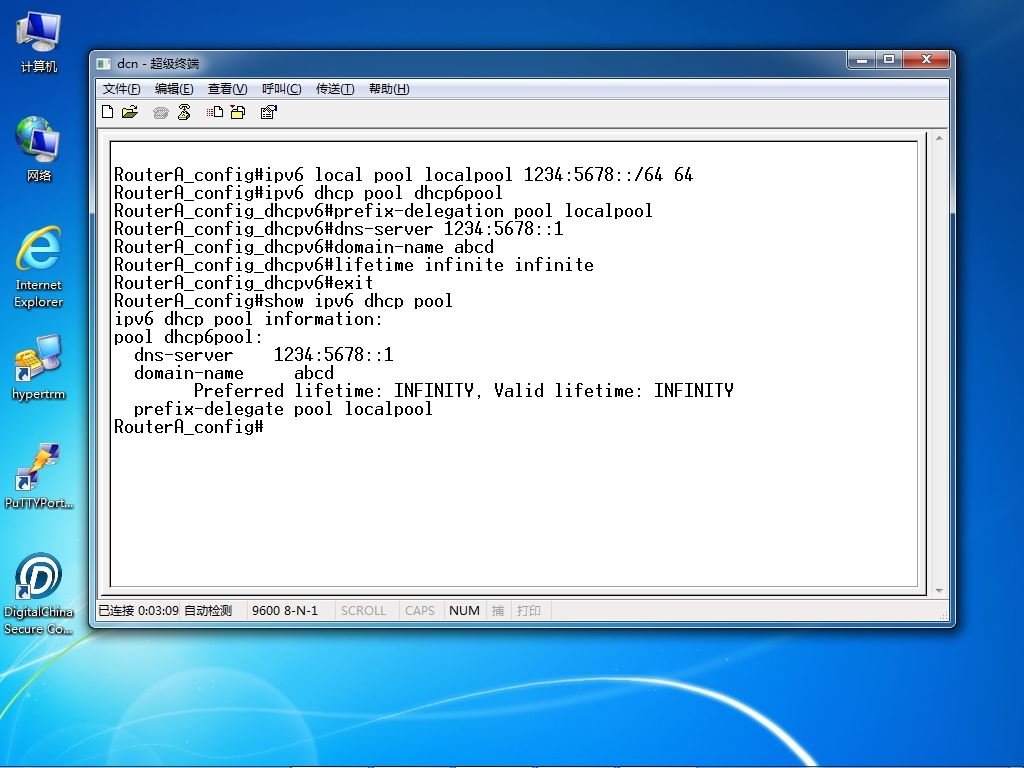1024x768 pixels.
Task: Select the hypertrm desktop shortcut
Action: pyautogui.click(x=39, y=367)
